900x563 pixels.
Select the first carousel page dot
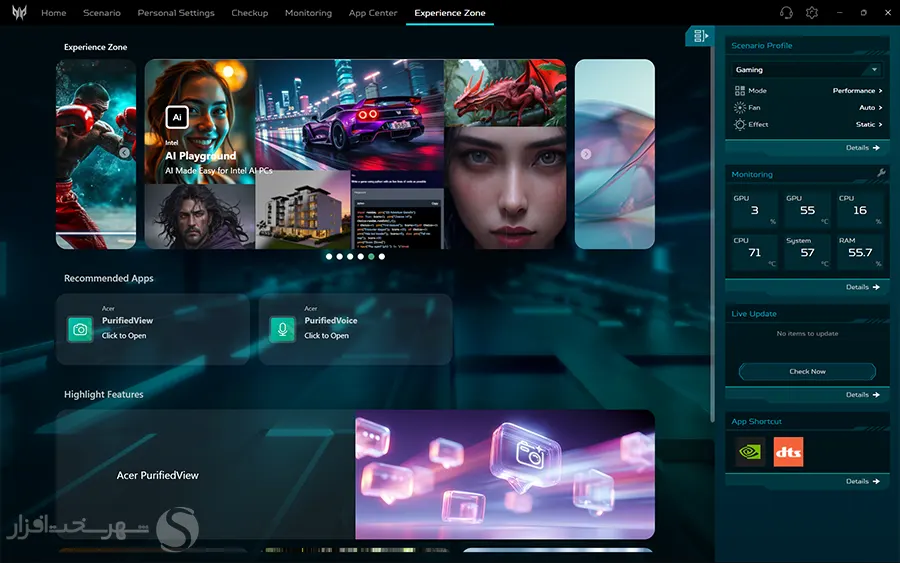coord(329,257)
